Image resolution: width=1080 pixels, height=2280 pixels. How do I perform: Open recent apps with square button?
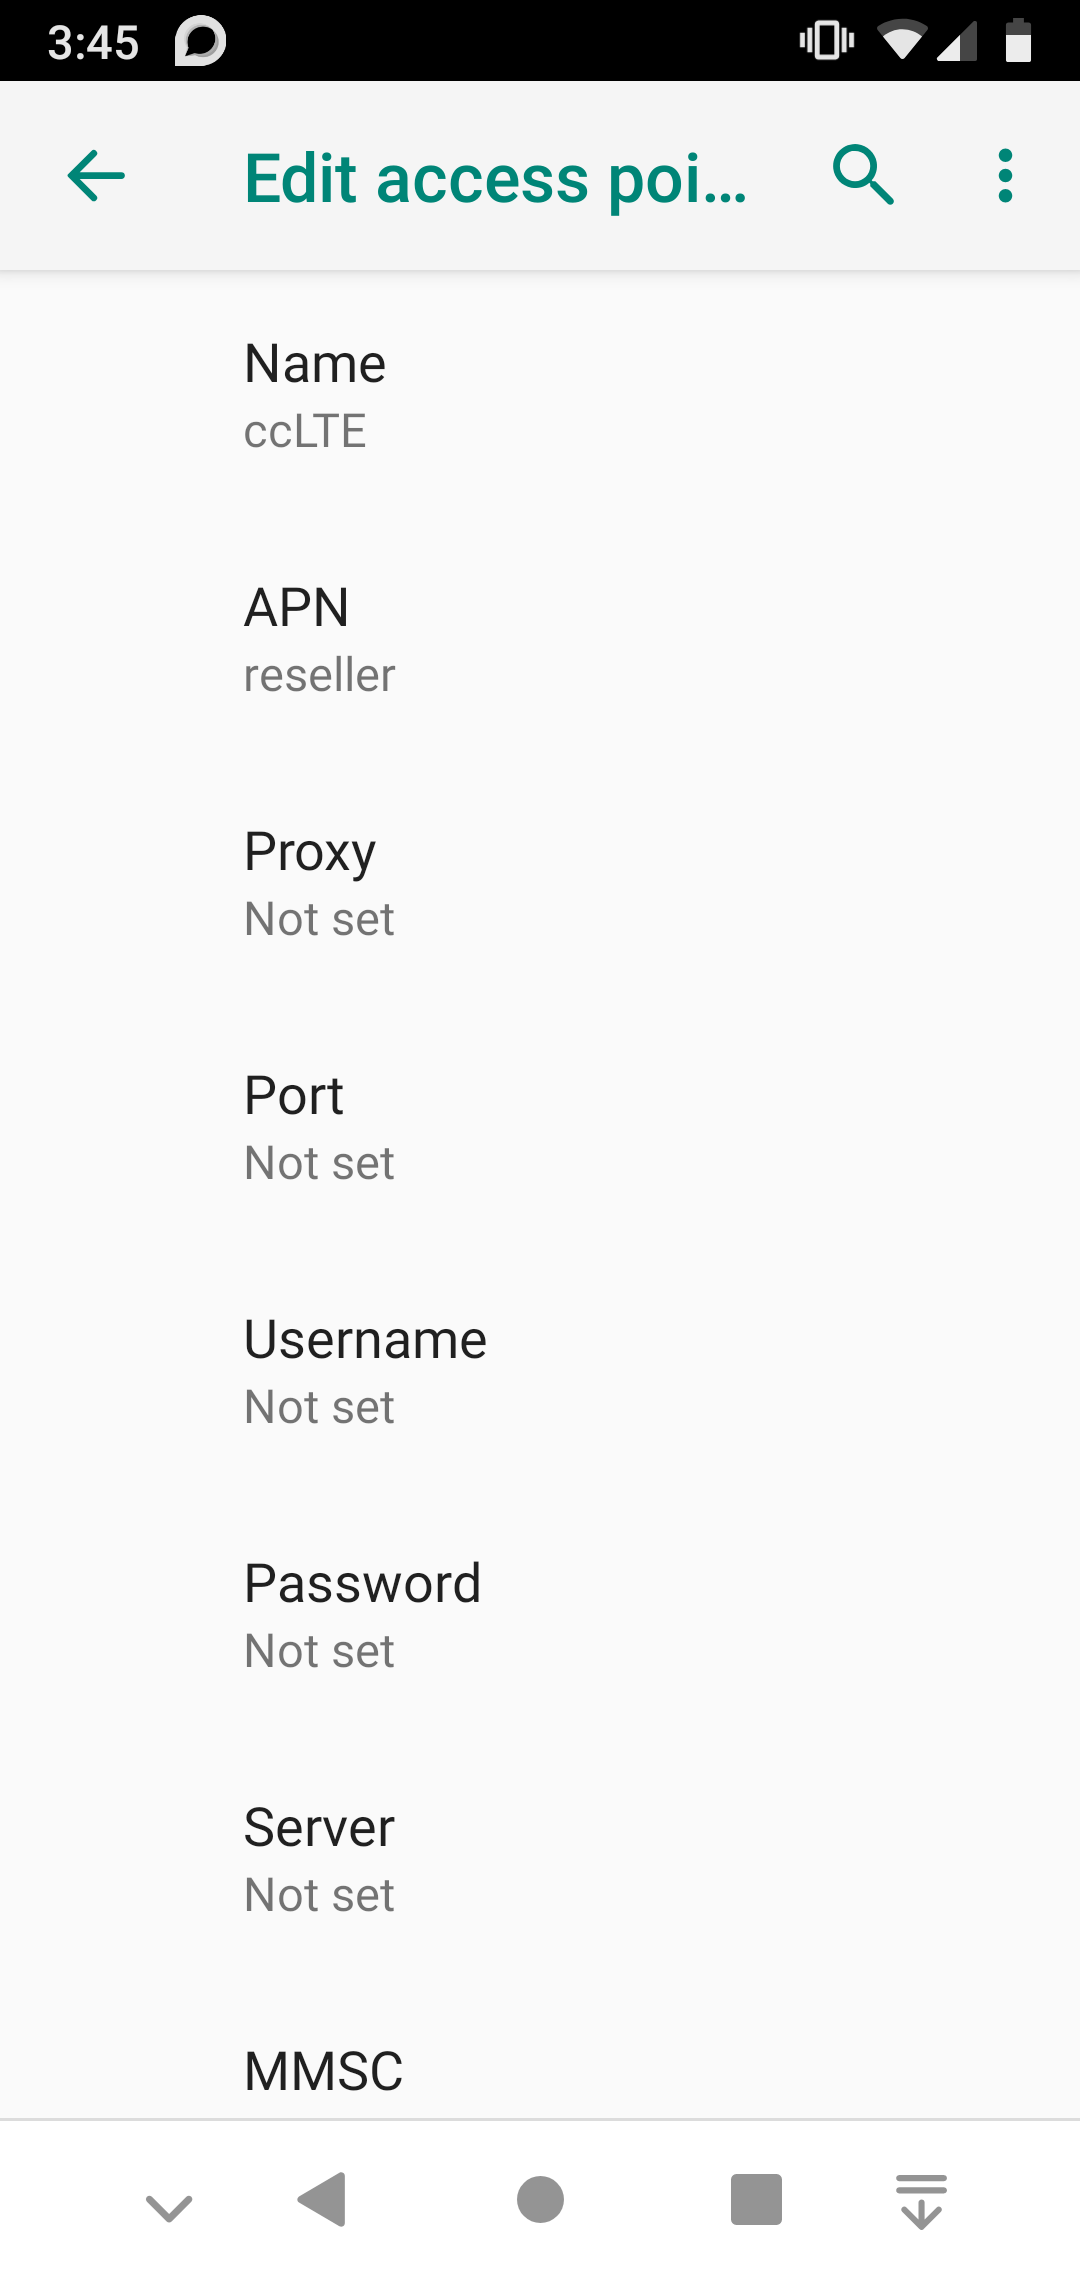756,2199
